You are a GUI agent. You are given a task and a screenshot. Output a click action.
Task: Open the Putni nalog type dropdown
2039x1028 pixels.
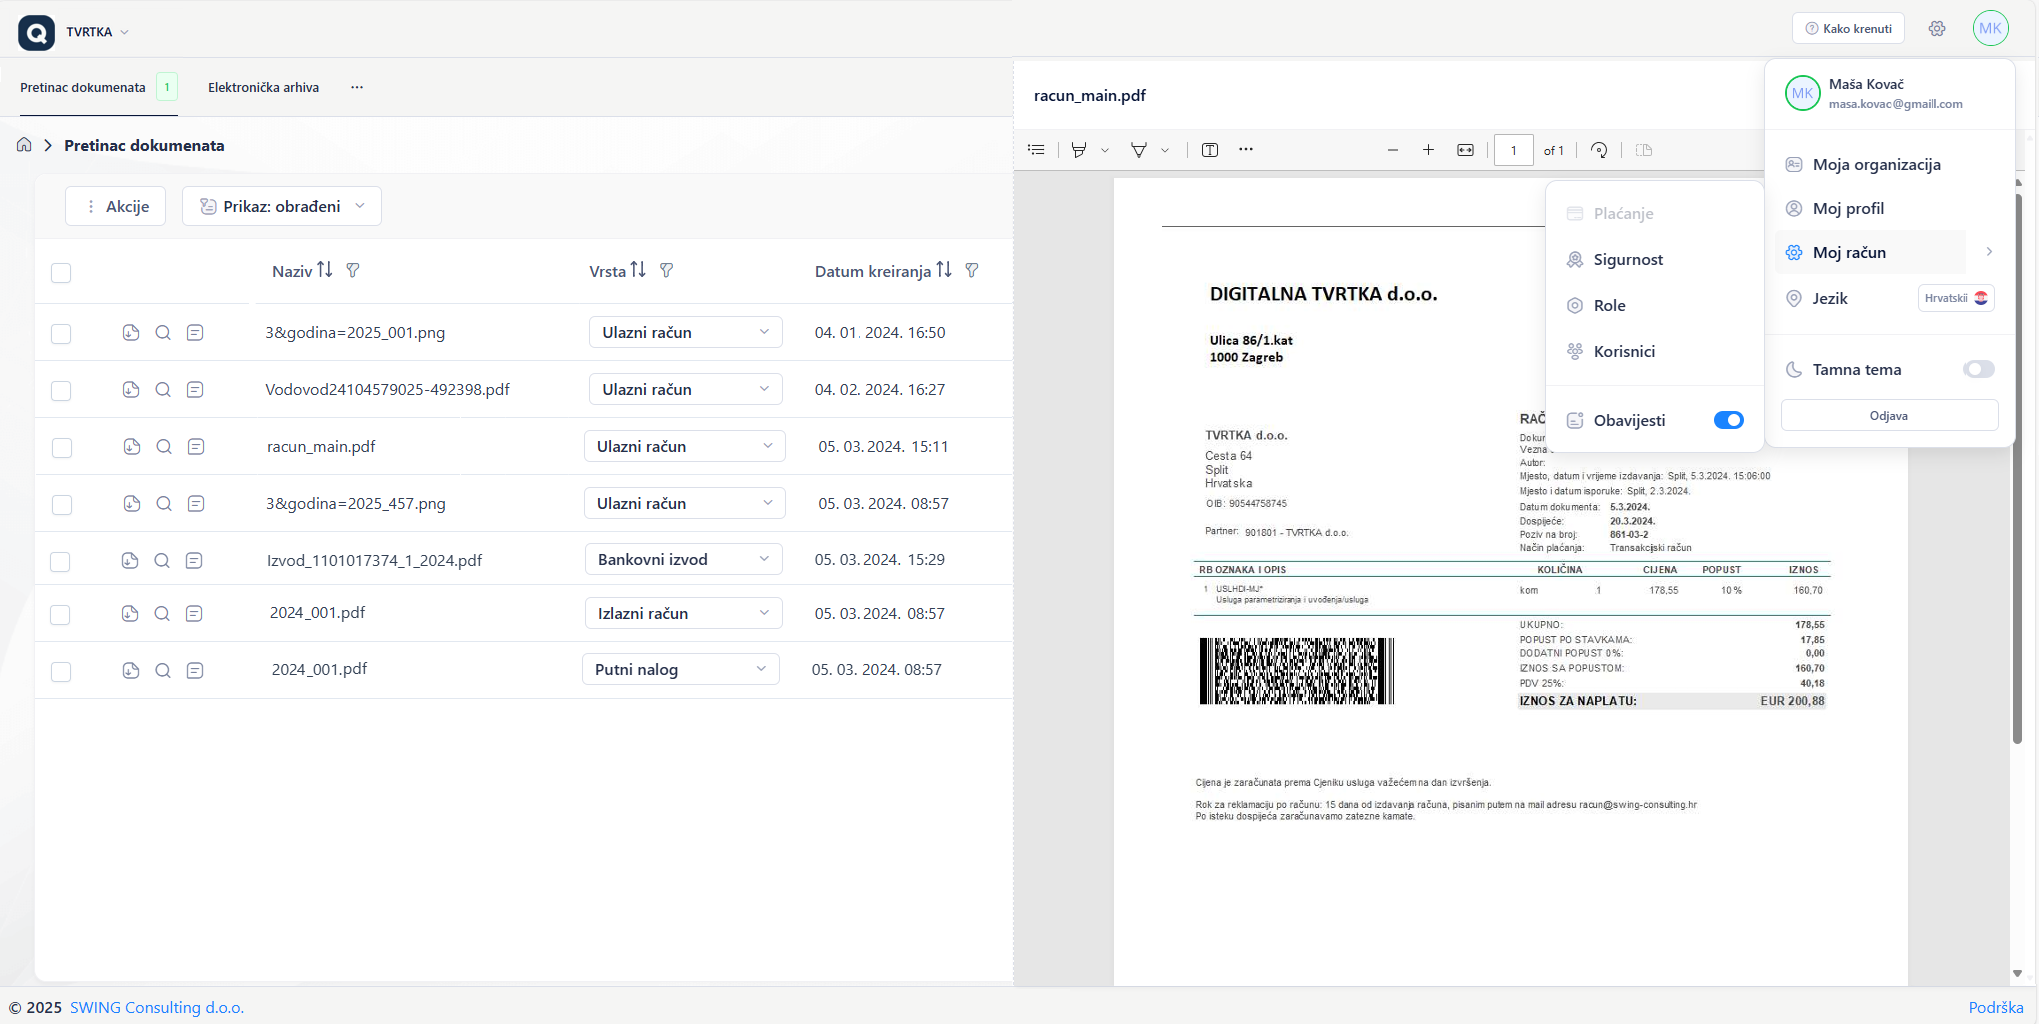[x=681, y=669]
